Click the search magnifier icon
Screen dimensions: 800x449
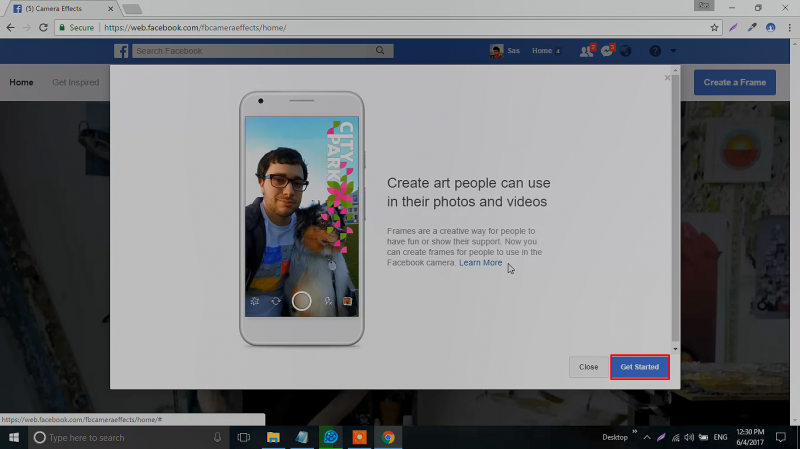click(380, 51)
